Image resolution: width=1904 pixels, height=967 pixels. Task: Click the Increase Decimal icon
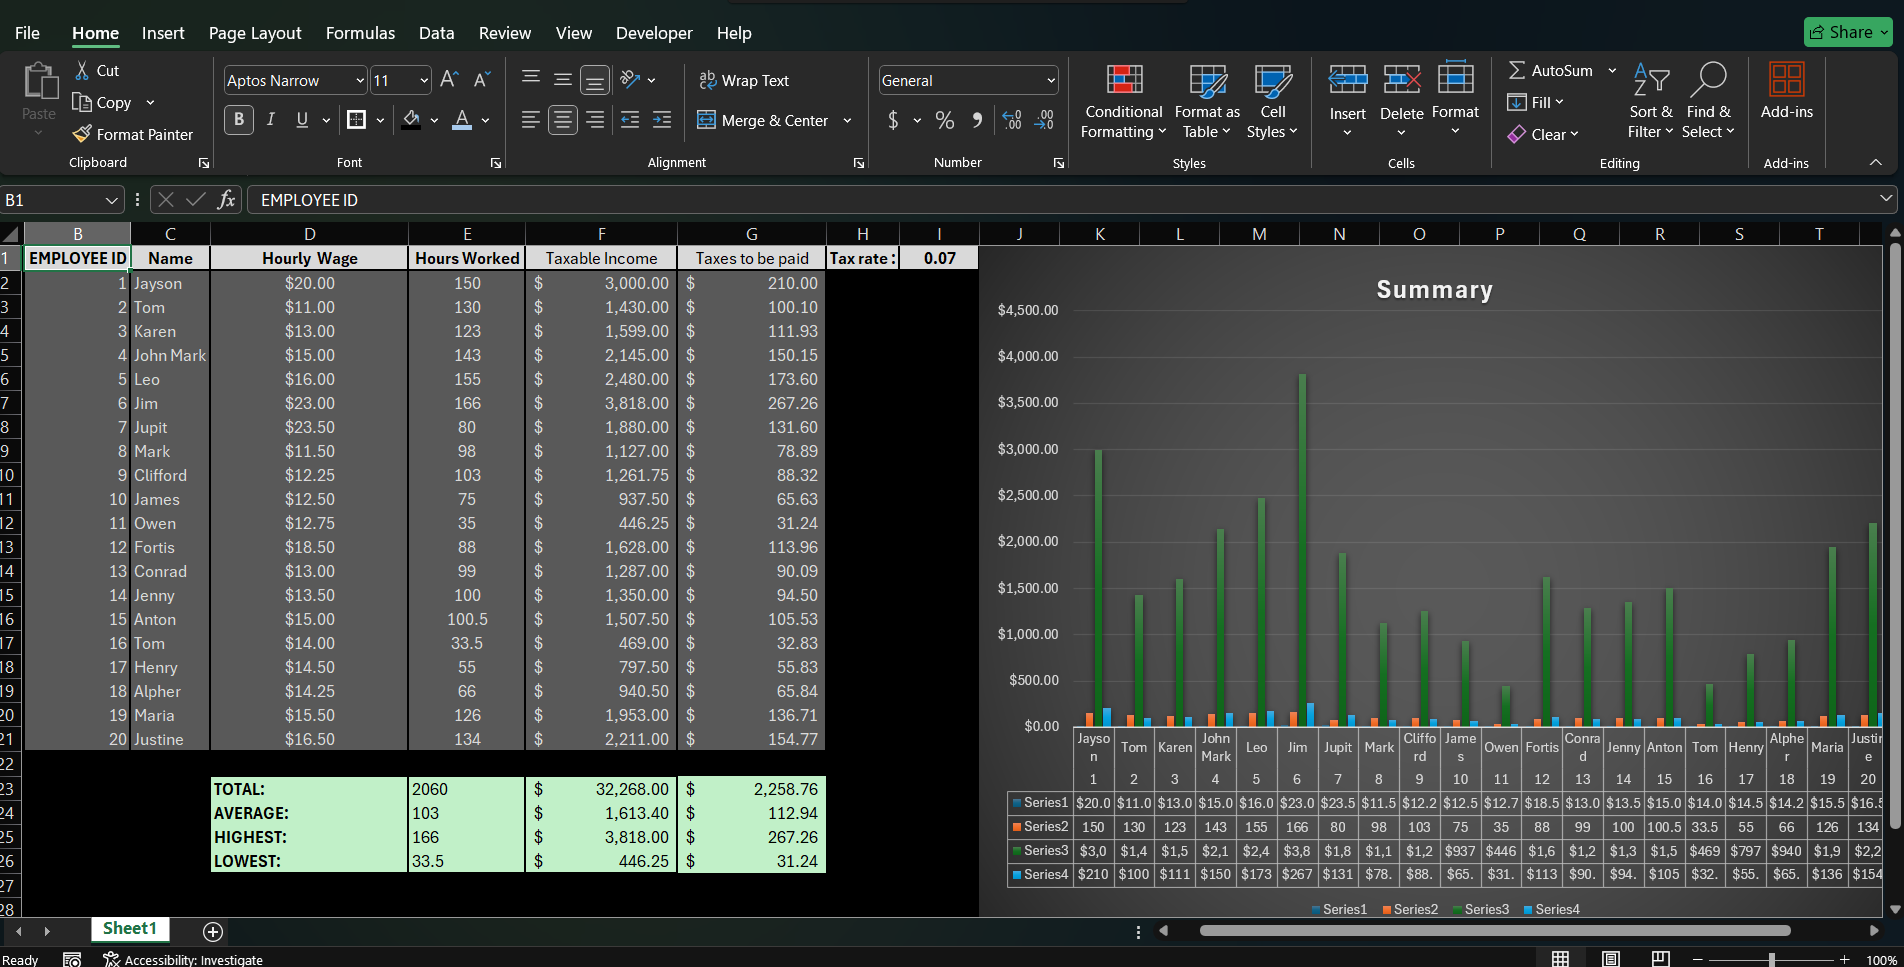1011,120
